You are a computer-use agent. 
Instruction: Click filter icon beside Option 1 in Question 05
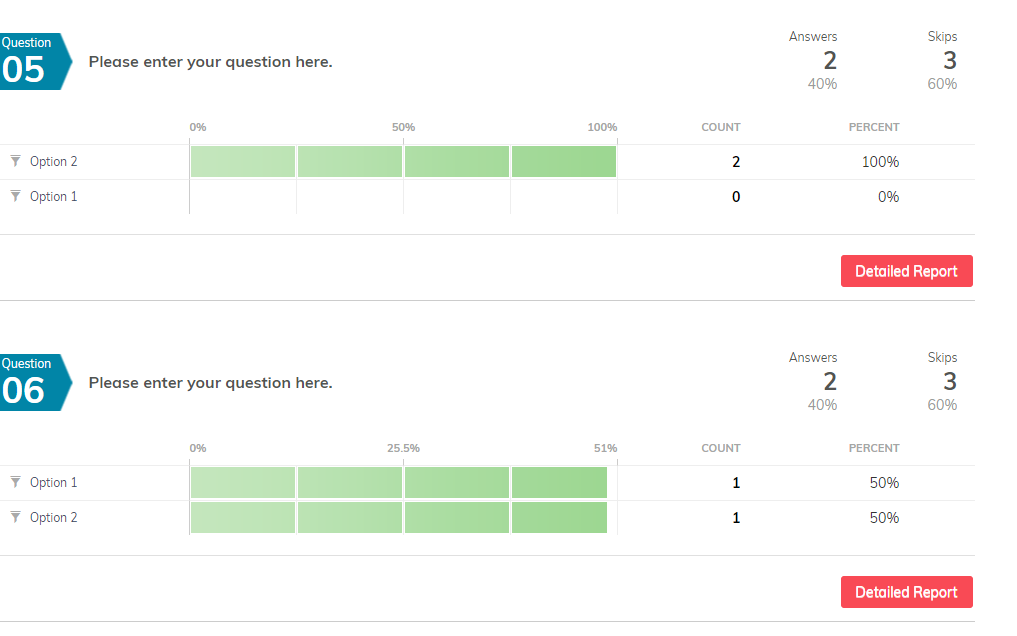click(15, 196)
